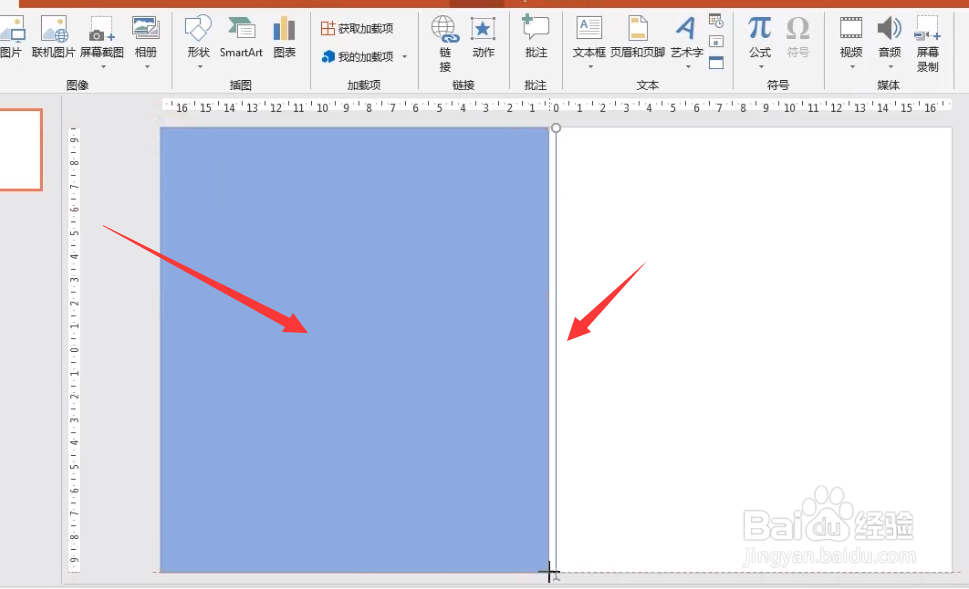The height and width of the screenshot is (589, 969).
Task: Click the 文本框 text box icon
Action: point(589,28)
